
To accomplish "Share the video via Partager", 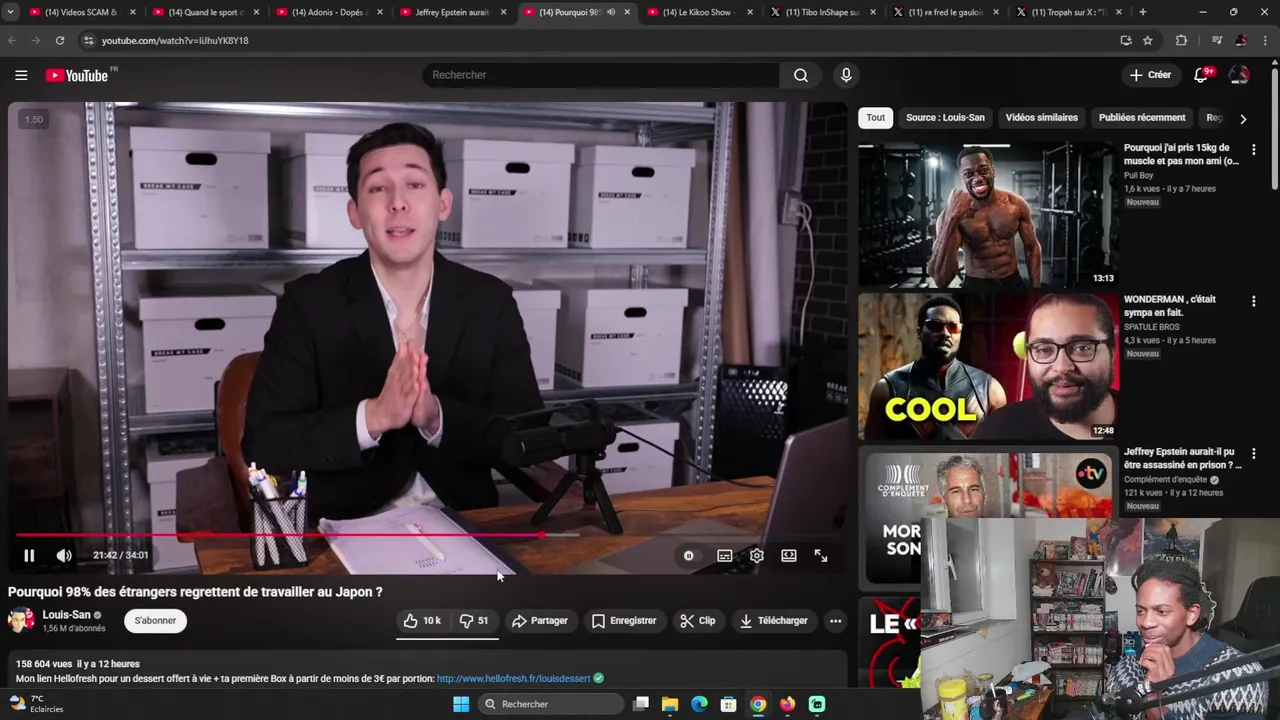I will (x=540, y=621).
